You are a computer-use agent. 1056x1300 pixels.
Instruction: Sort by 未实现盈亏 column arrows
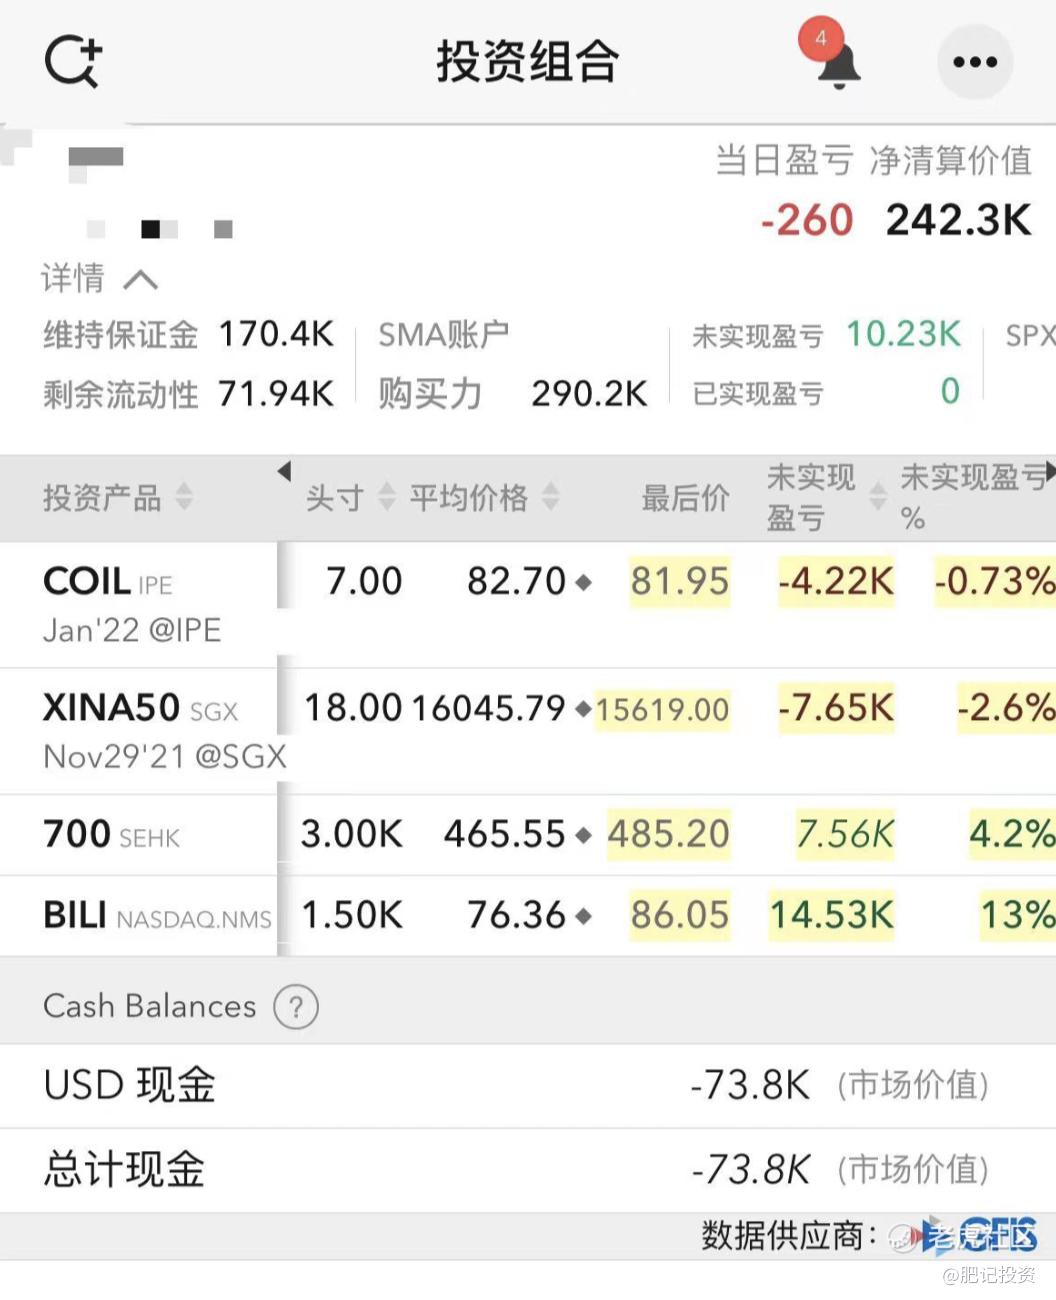pyautogui.click(x=877, y=497)
